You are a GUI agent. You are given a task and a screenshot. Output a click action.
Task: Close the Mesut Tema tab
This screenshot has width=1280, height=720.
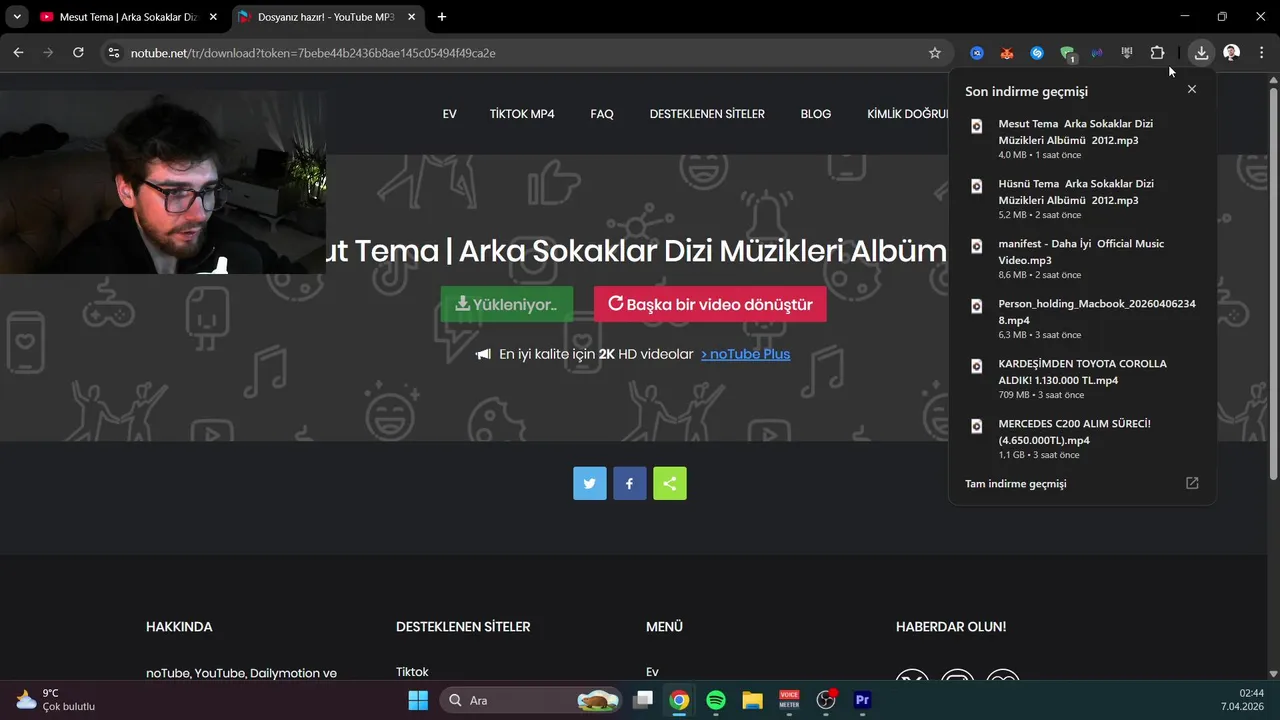click(x=212, y=17)
